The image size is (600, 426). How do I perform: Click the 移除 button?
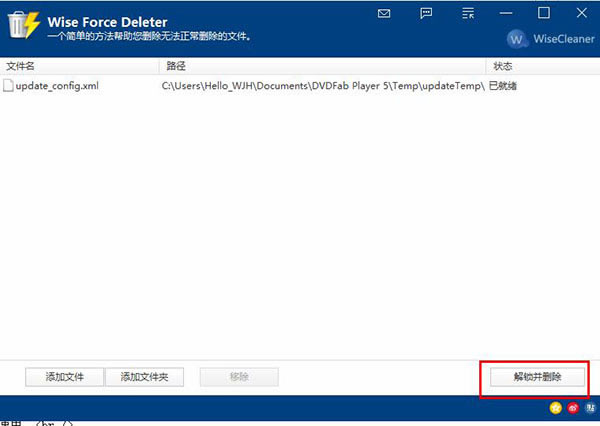tap(239, 377)
